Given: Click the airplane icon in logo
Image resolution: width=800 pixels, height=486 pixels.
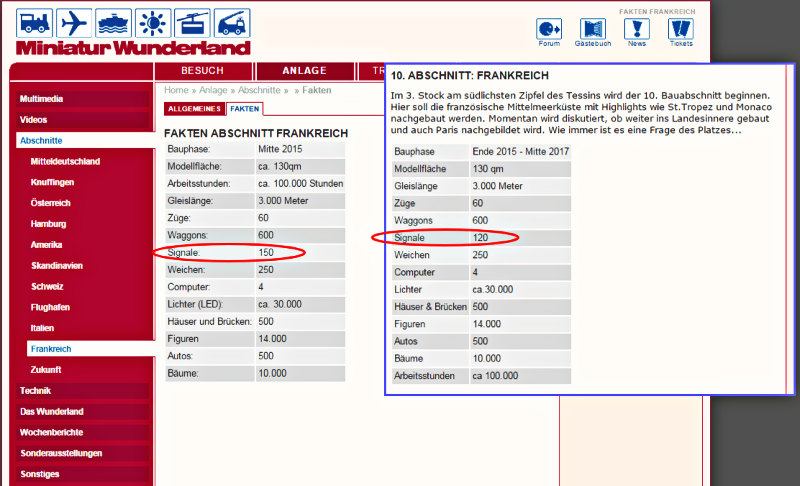Looking at the screenshot, I should click(x=75, y=24).
